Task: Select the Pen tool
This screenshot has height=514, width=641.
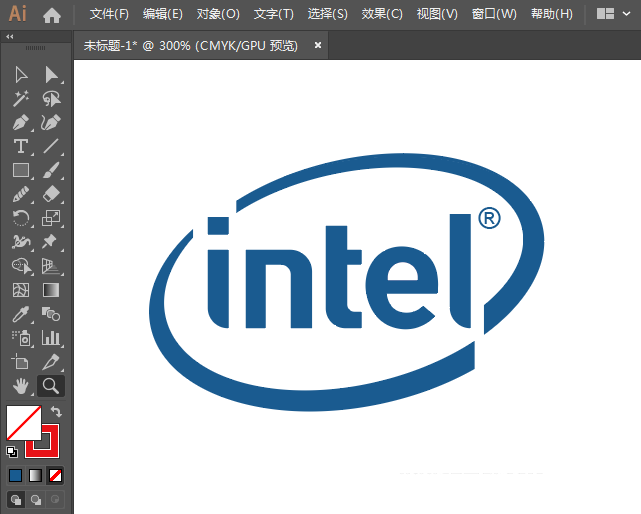Action: [21, 123]
